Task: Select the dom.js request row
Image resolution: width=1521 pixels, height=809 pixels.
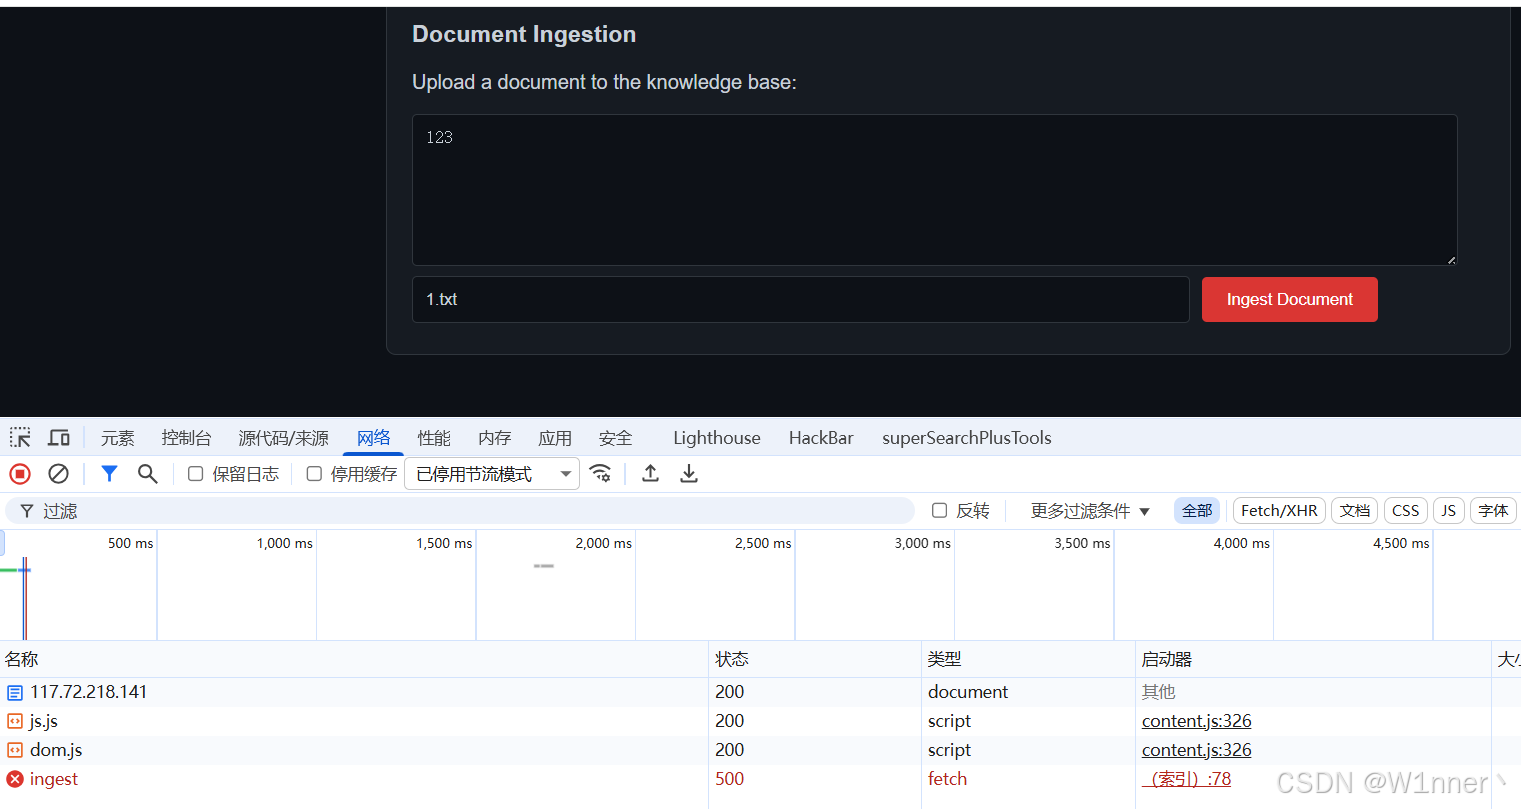Action: [760, 750]
